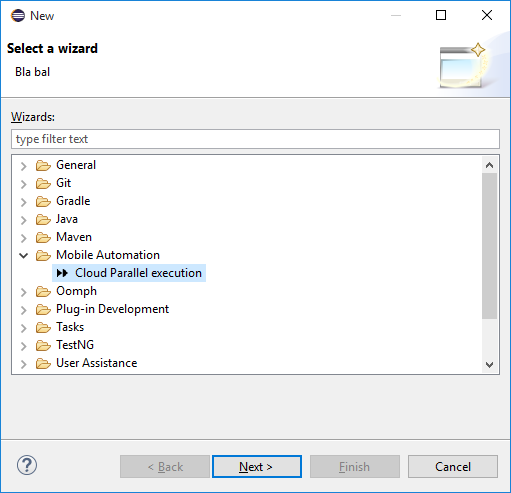Click the Cancel button
The width and height of the screenshot is (511, 493).
pos(453,467)
